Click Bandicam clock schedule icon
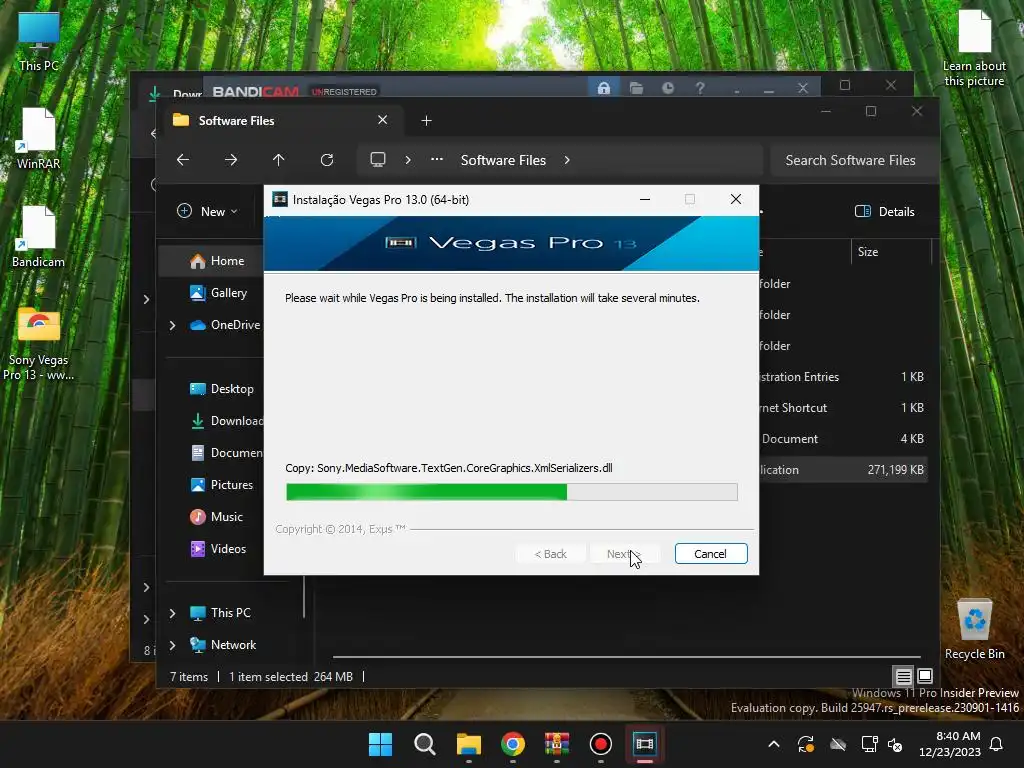This screenshot has height=768, width=1024. pyautogui.click(x=667, y=88)
